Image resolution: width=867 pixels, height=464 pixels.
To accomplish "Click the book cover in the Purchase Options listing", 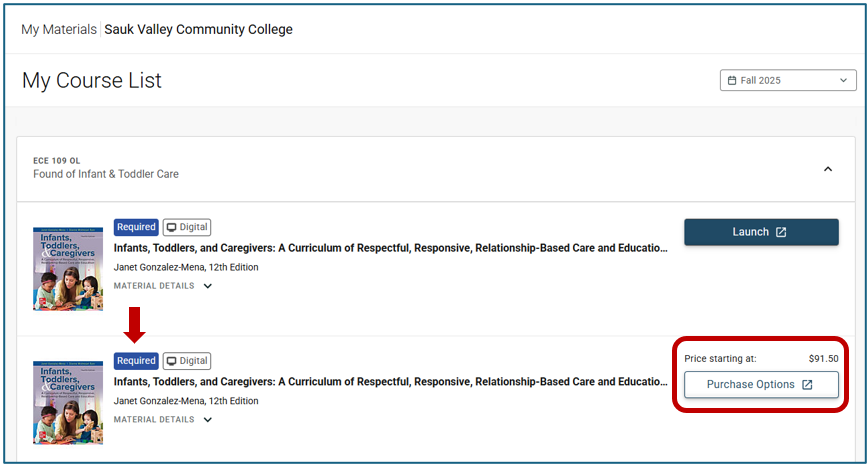I will [67, 402].
